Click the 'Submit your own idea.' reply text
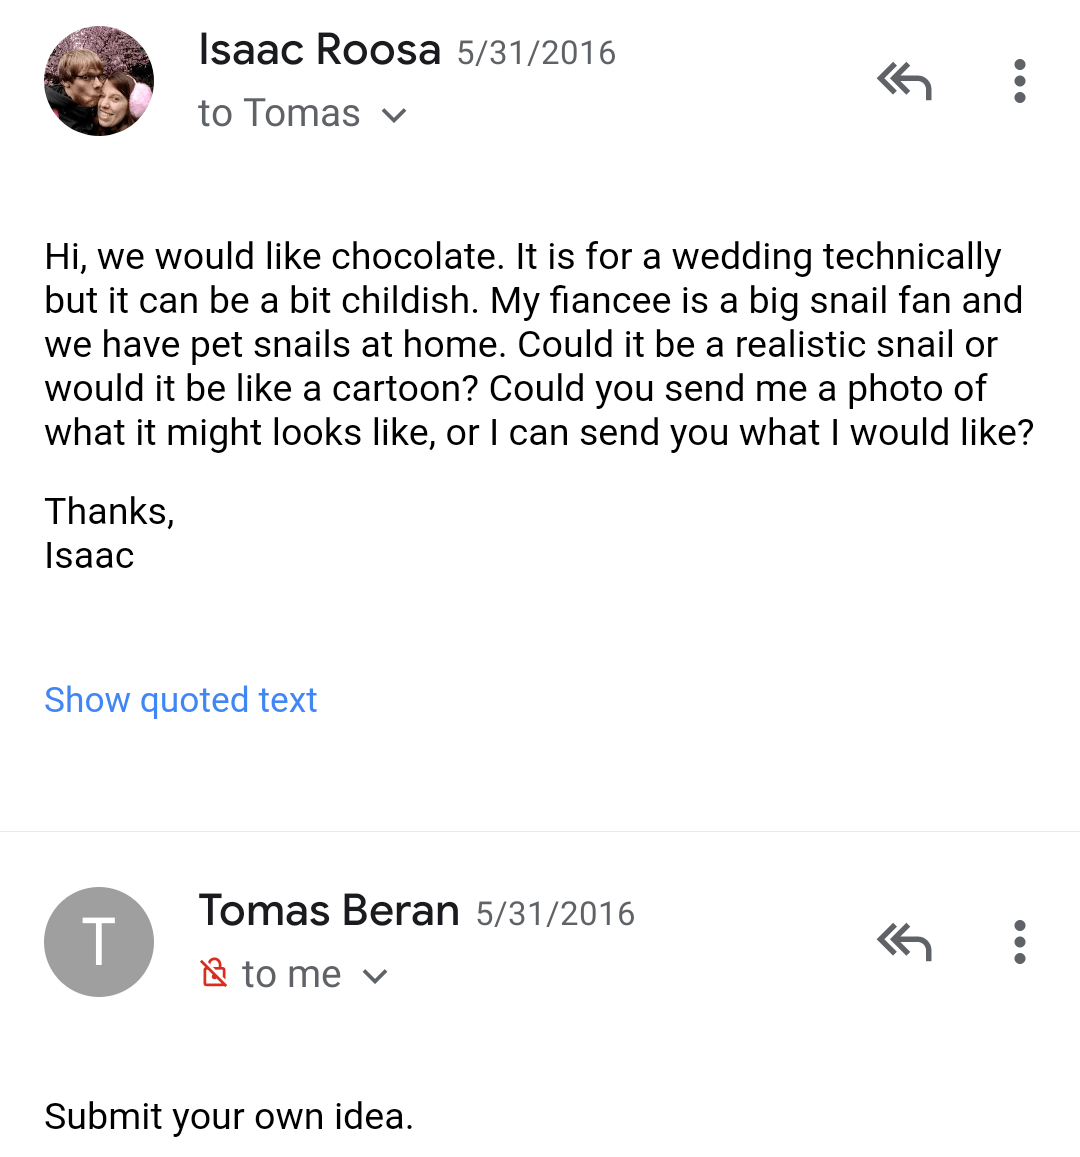 [228, 1116]
